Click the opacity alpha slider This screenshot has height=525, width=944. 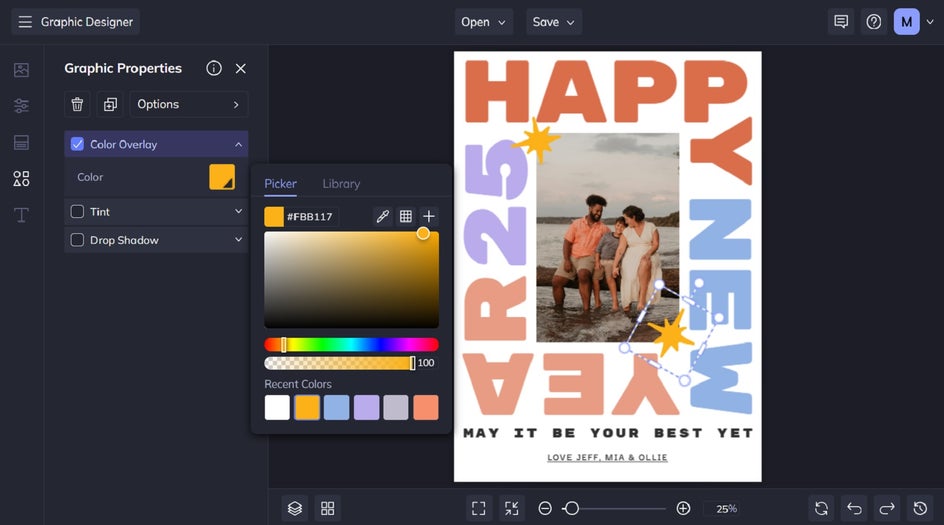340,363
